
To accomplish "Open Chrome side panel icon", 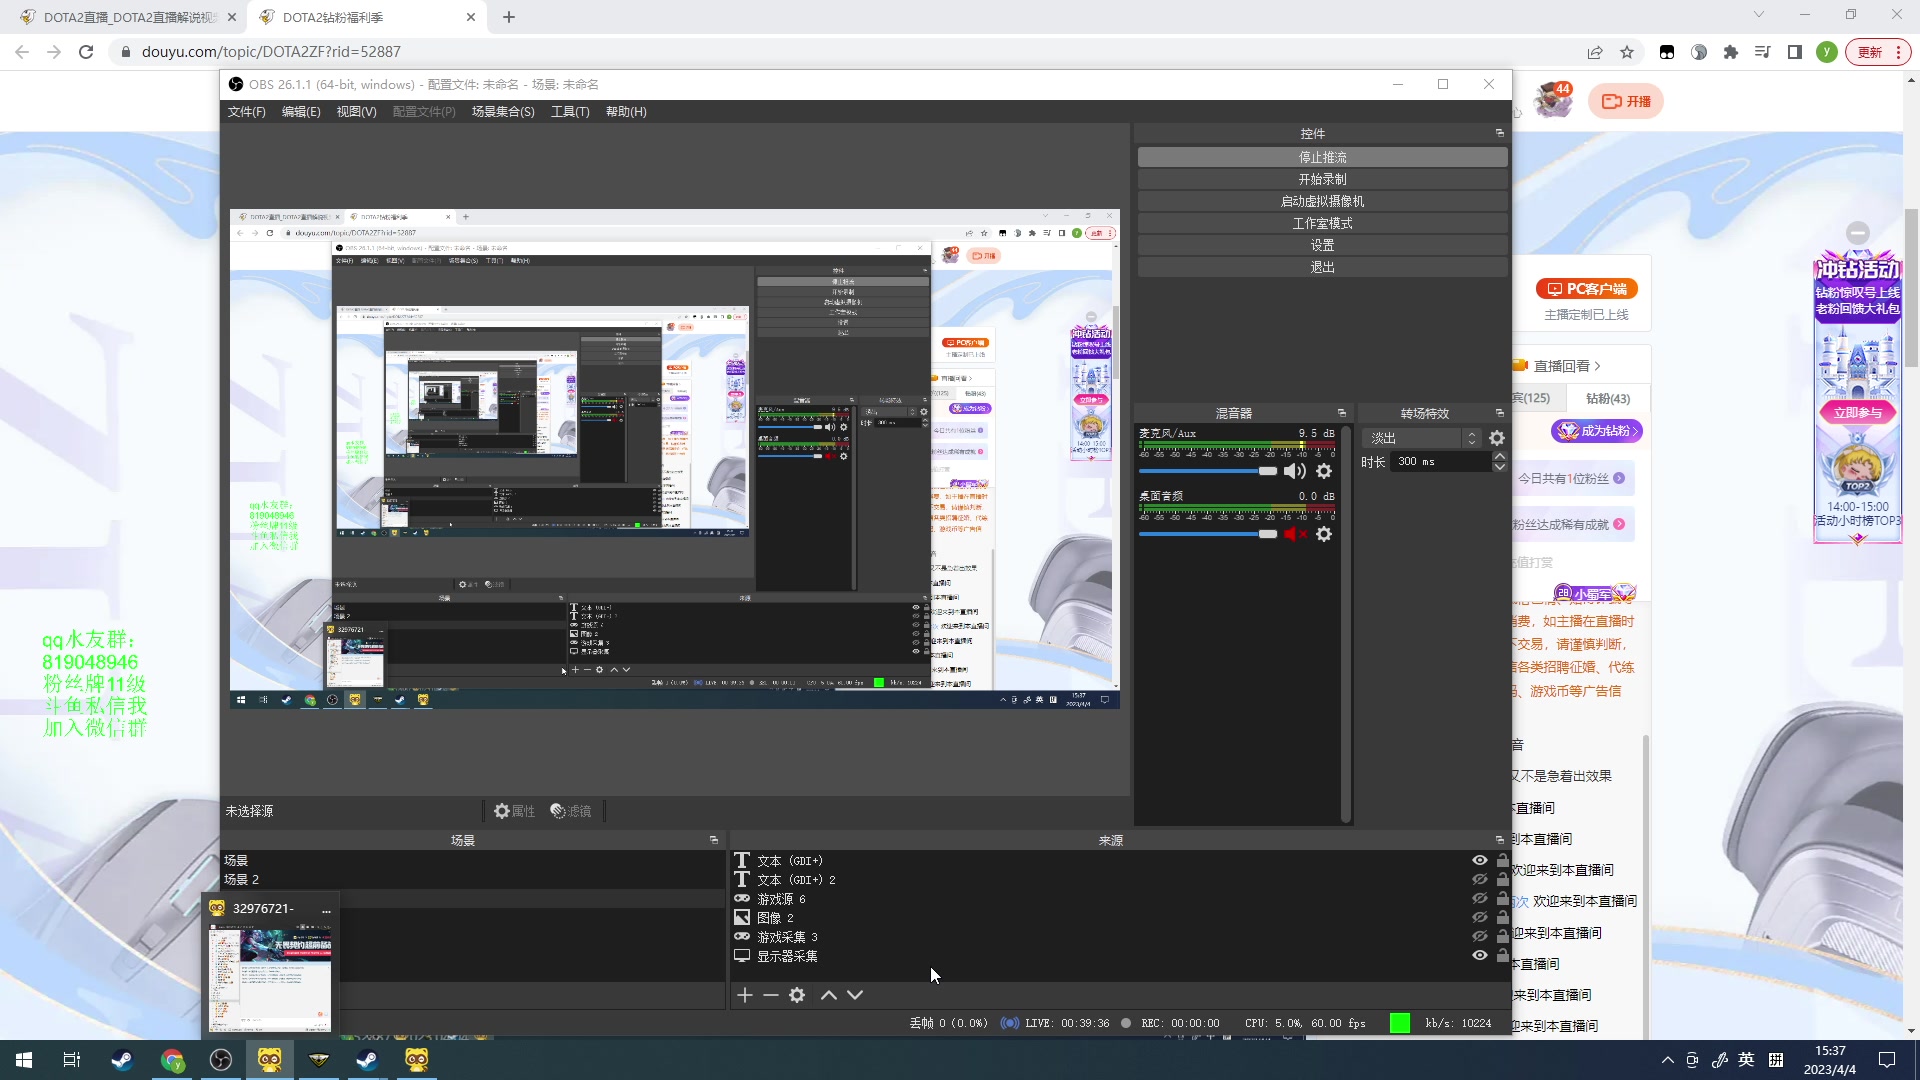I will [1795, 52].
